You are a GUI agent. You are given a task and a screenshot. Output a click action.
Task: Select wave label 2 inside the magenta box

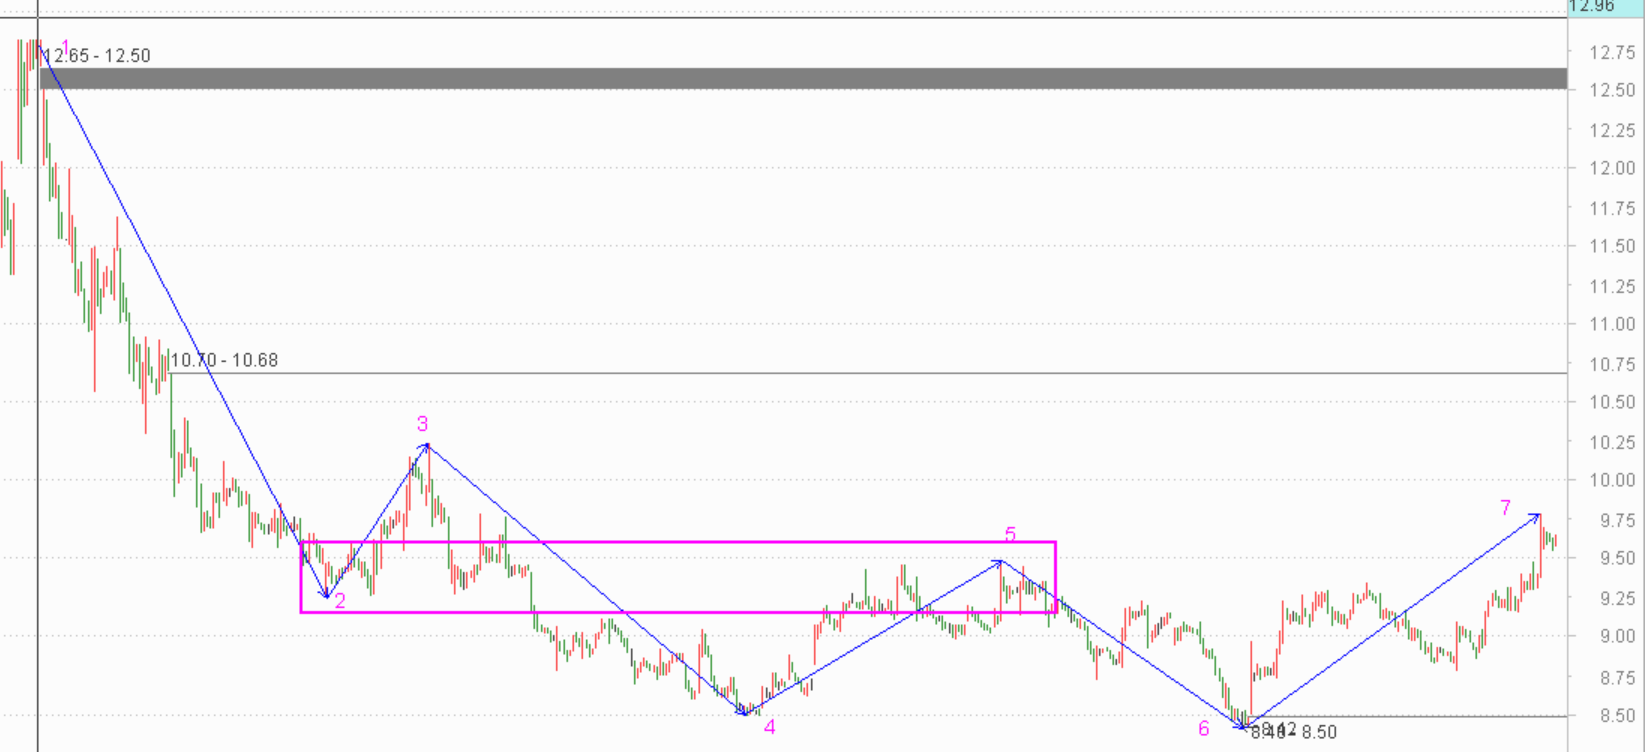click(x=340, y=601)
